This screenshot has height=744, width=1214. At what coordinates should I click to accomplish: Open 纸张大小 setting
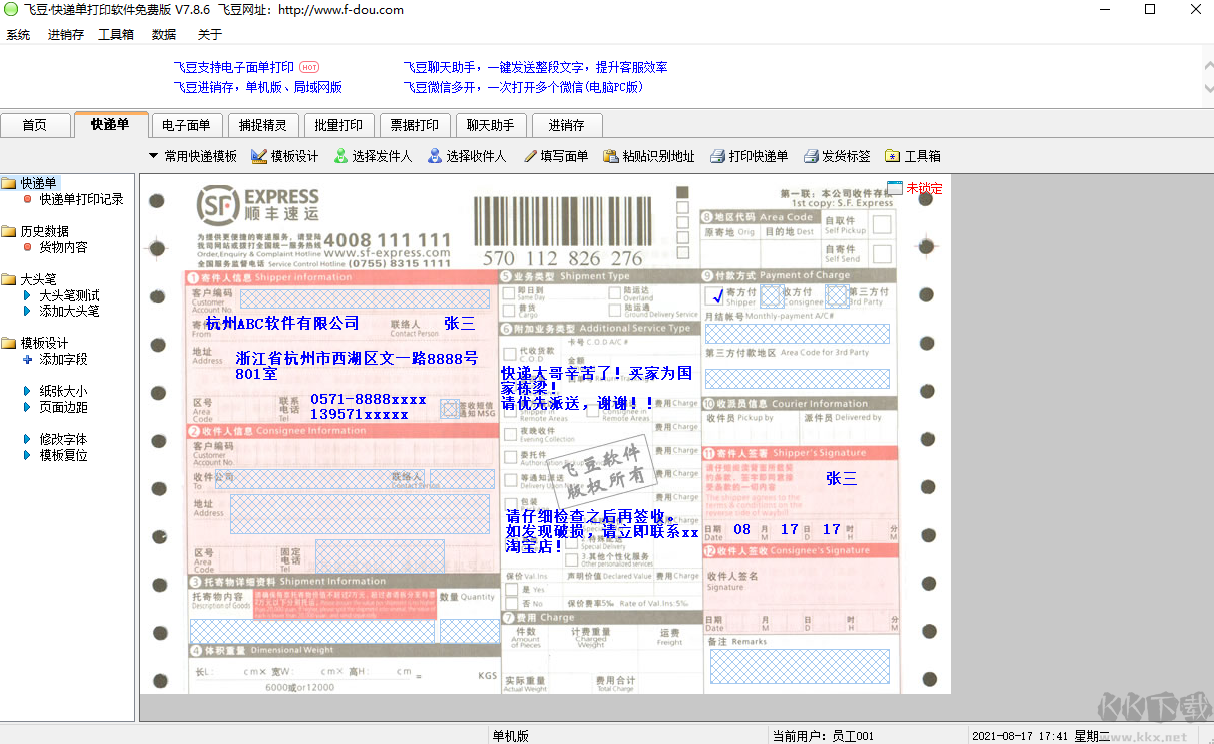[x=63, y=391]
